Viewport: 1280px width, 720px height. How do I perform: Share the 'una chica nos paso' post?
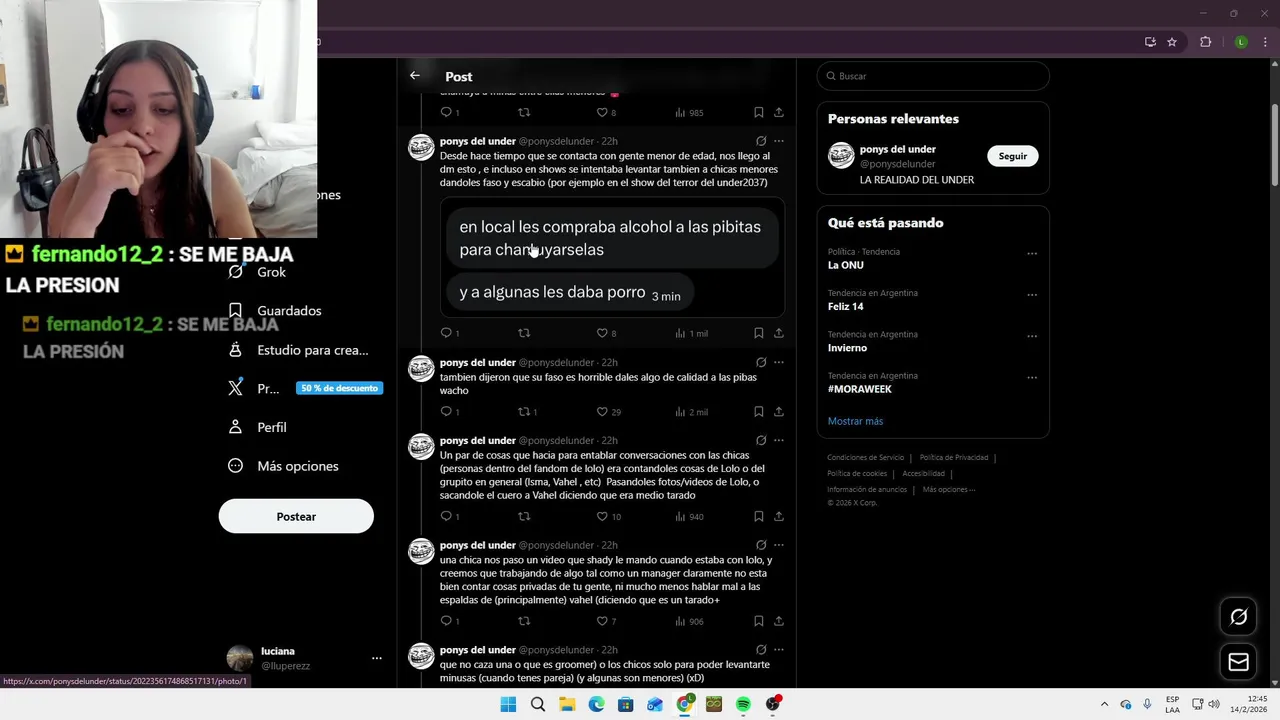[x=779, y=621]
